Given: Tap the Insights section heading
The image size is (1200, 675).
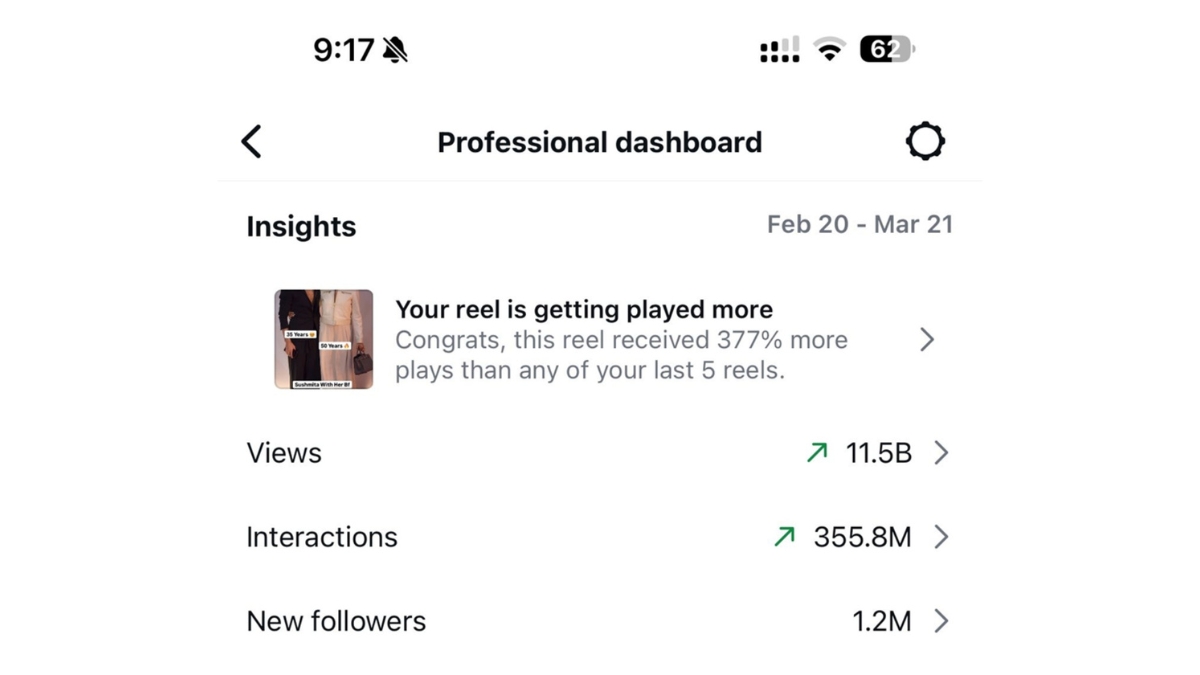Looking at the screenshot, I should (301, 226).
